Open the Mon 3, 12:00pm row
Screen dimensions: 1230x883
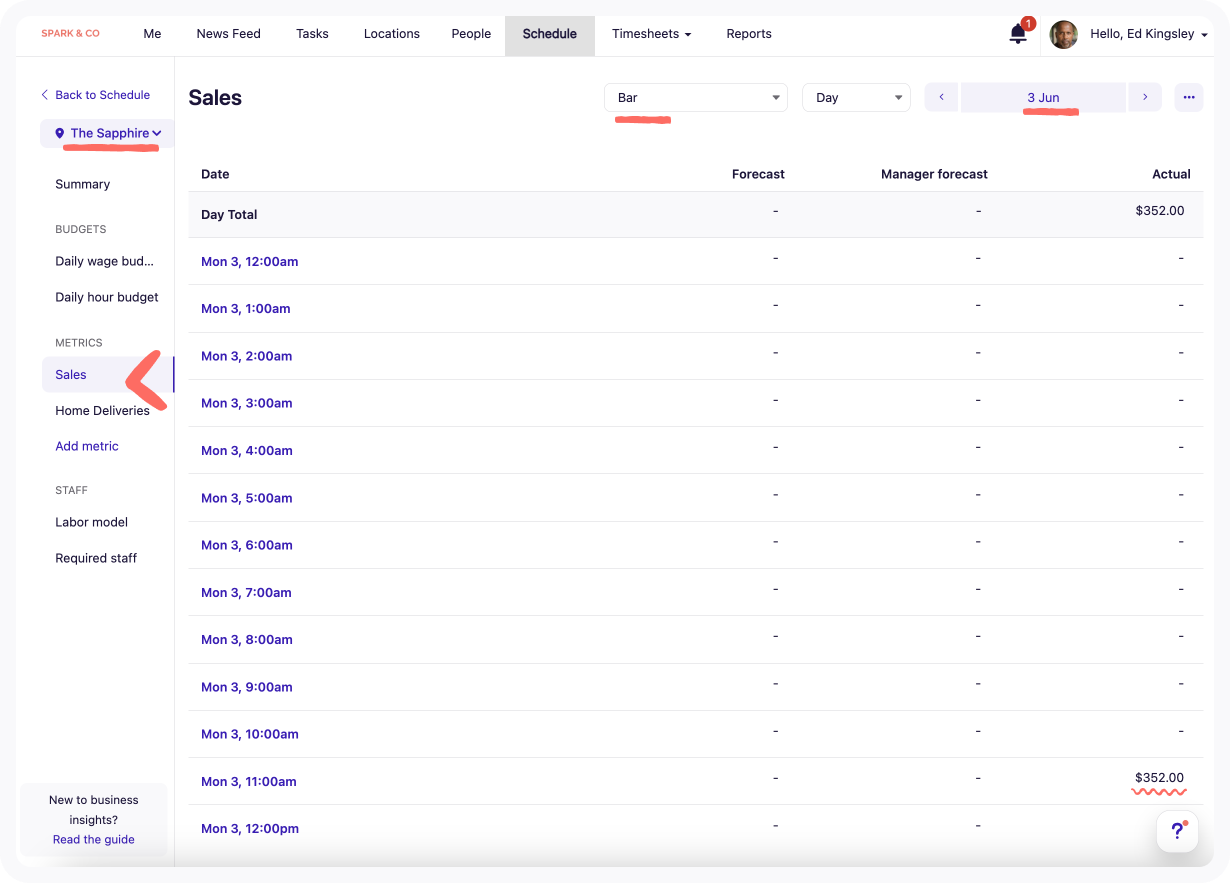click(x=695, y=828)
